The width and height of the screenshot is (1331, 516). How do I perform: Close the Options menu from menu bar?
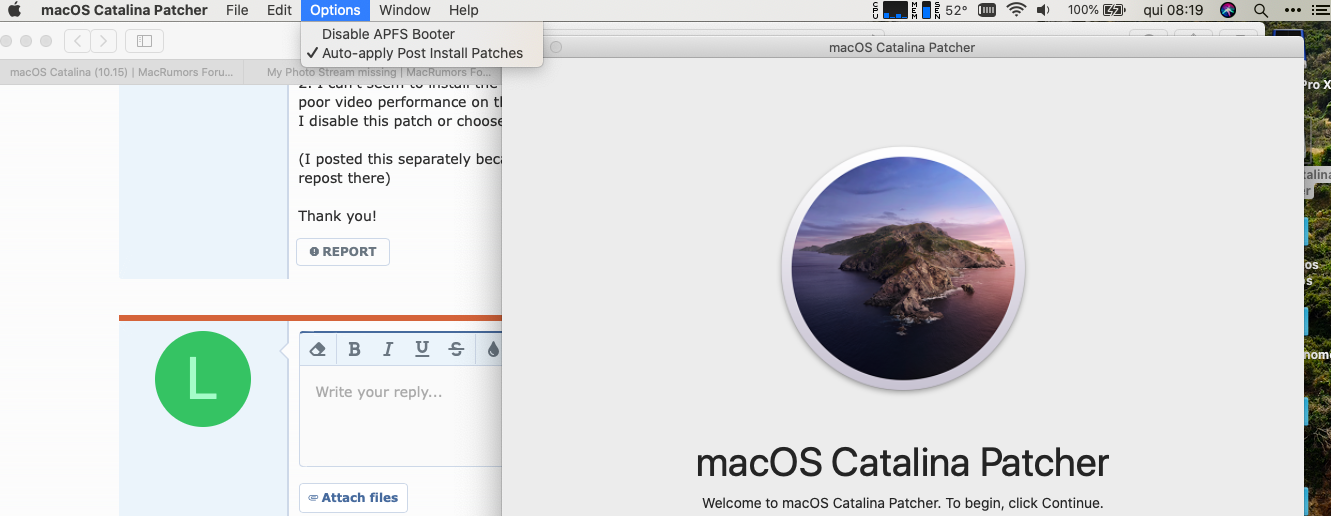click(x=335, y=10)
